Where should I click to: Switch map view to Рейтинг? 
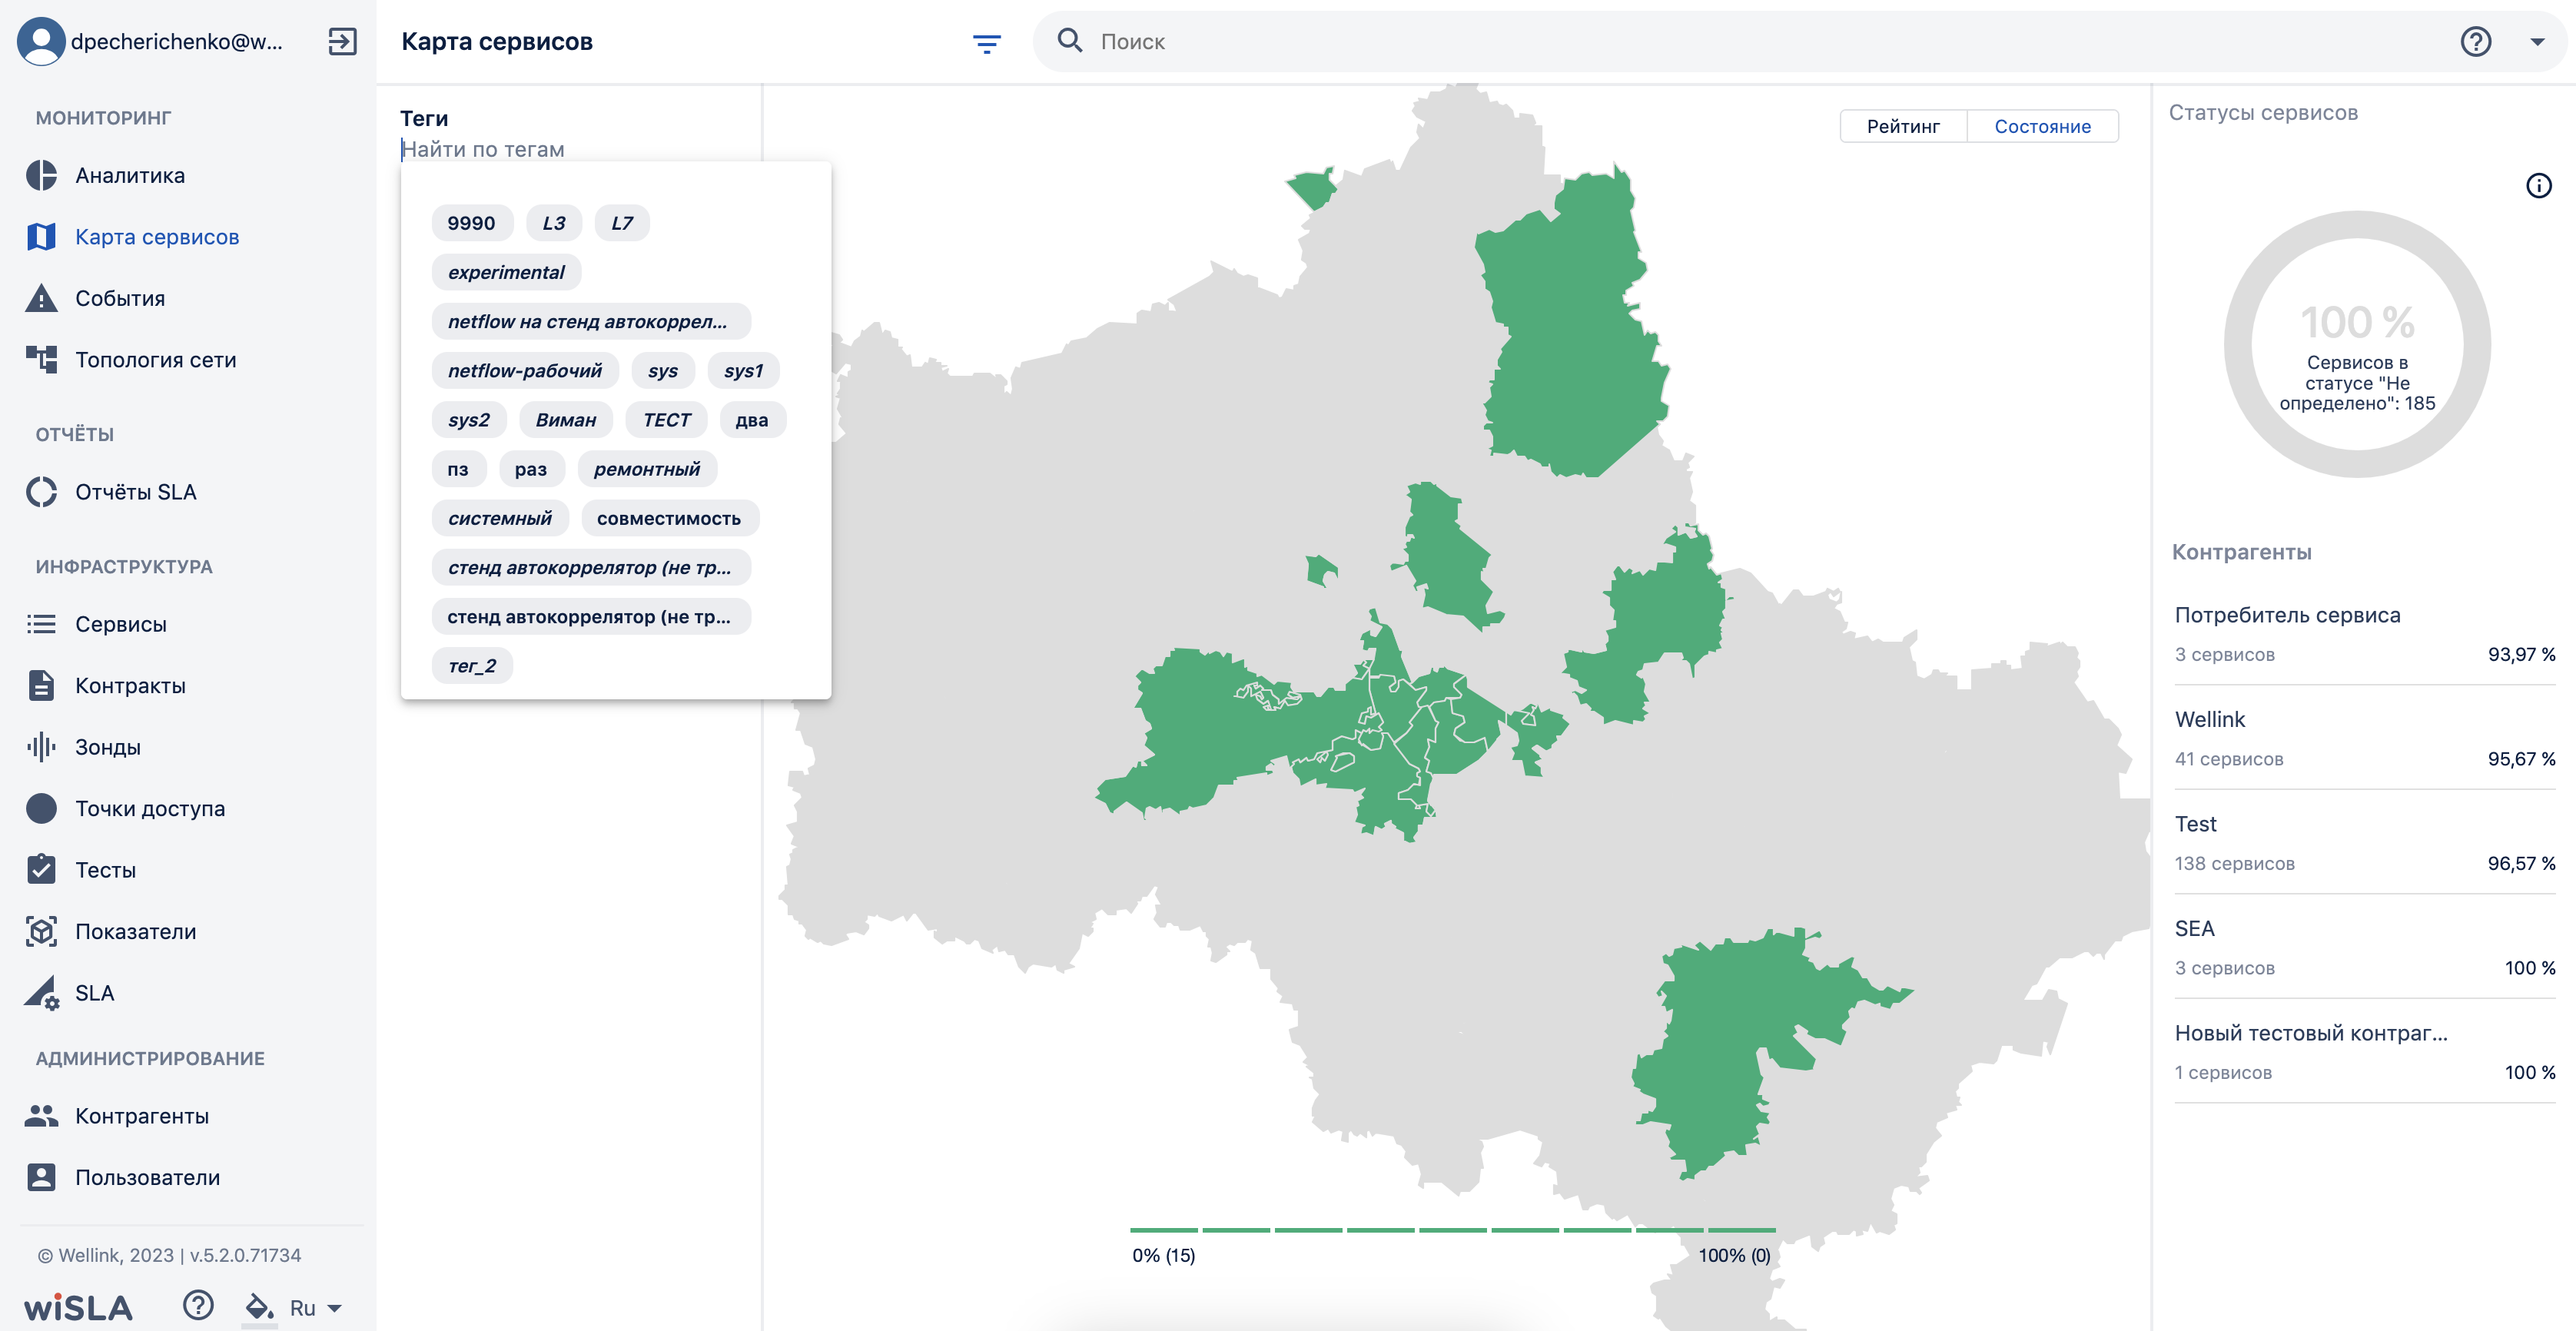1903,126
